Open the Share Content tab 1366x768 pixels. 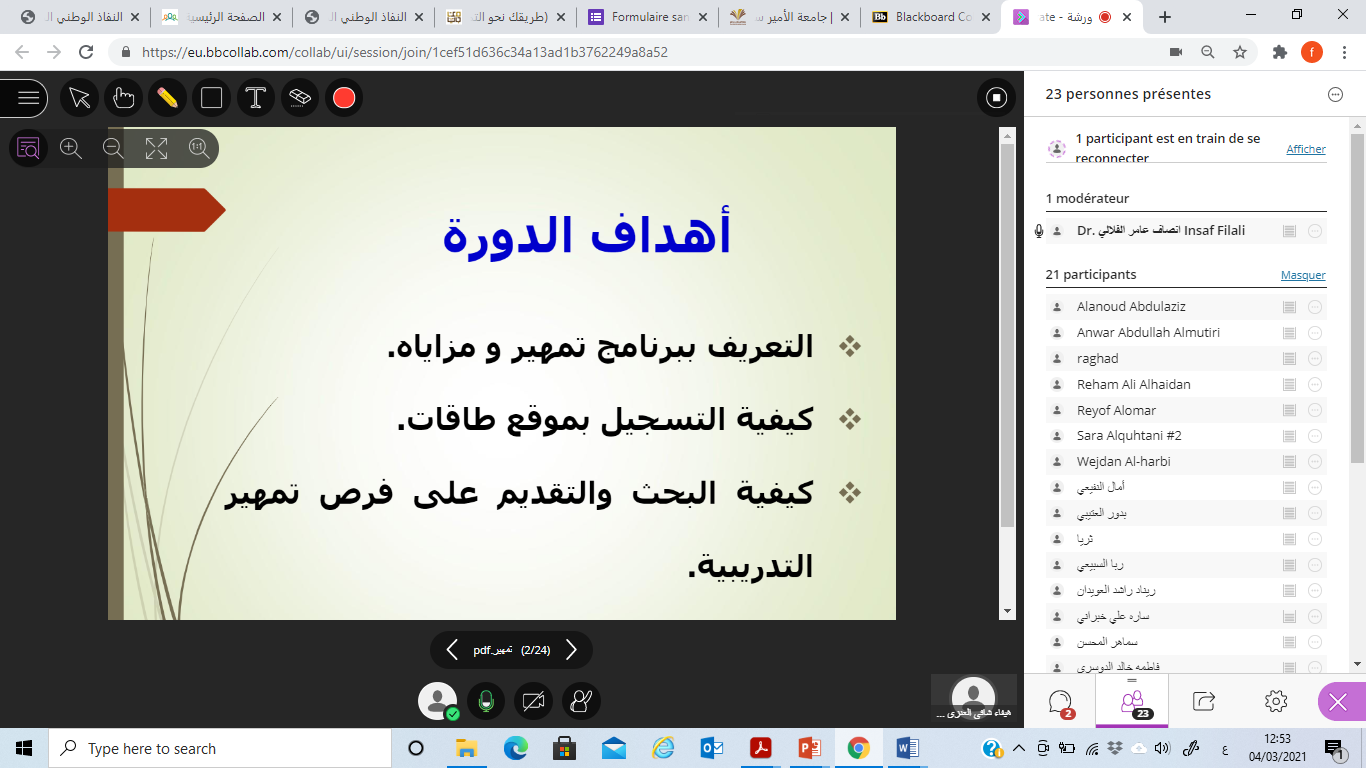point(1204,701)
